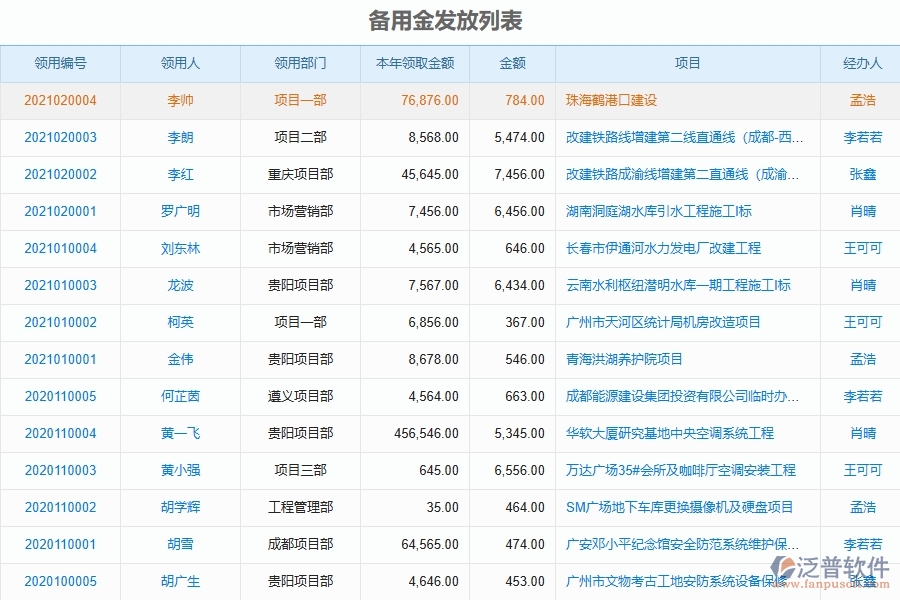Open project 青海洪湖养护院项目

tap(625, 359)
